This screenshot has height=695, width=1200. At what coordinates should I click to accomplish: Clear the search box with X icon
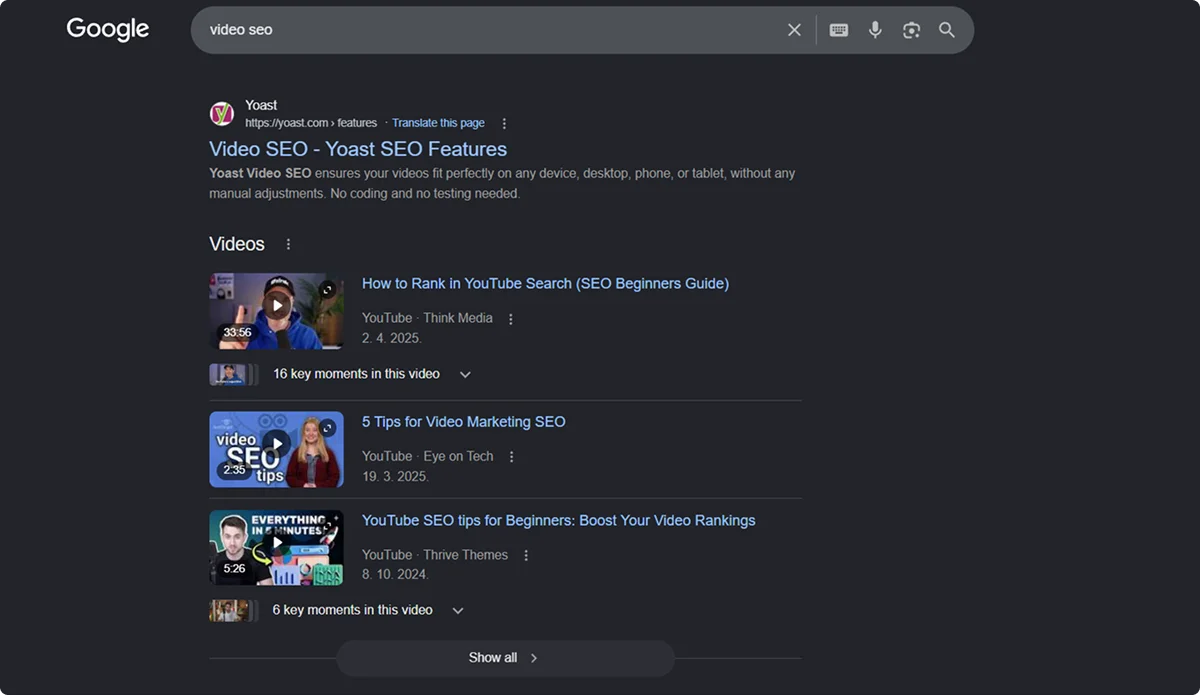pyautogui.click(x=794, y=30)
